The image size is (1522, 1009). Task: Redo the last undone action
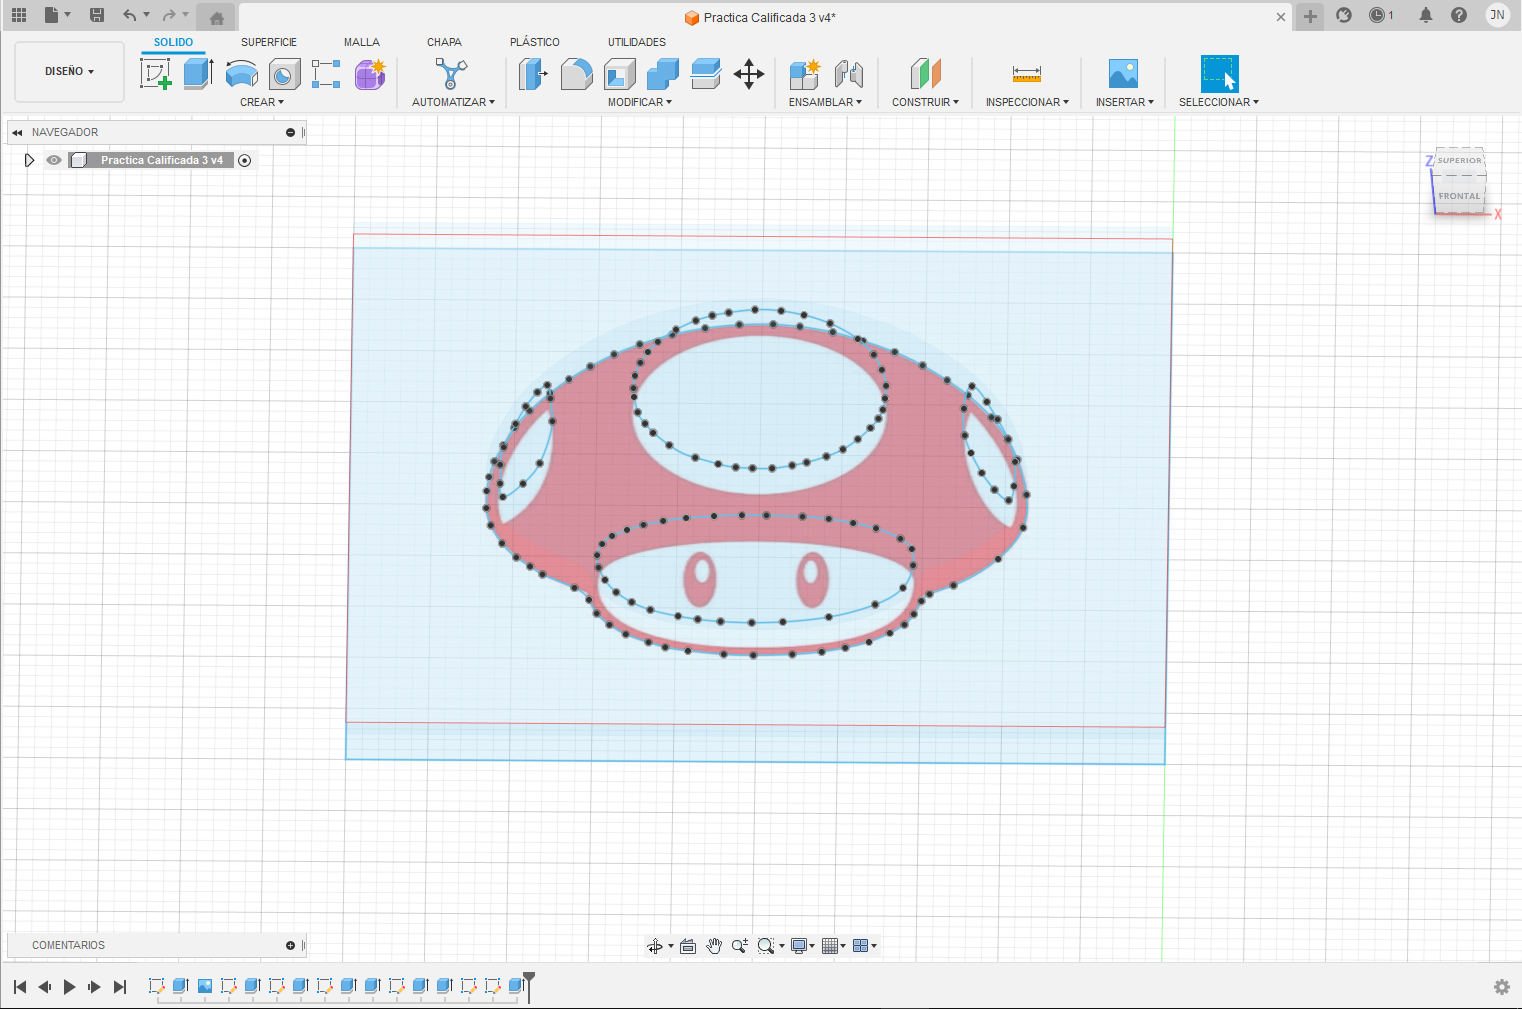[169, 15]
